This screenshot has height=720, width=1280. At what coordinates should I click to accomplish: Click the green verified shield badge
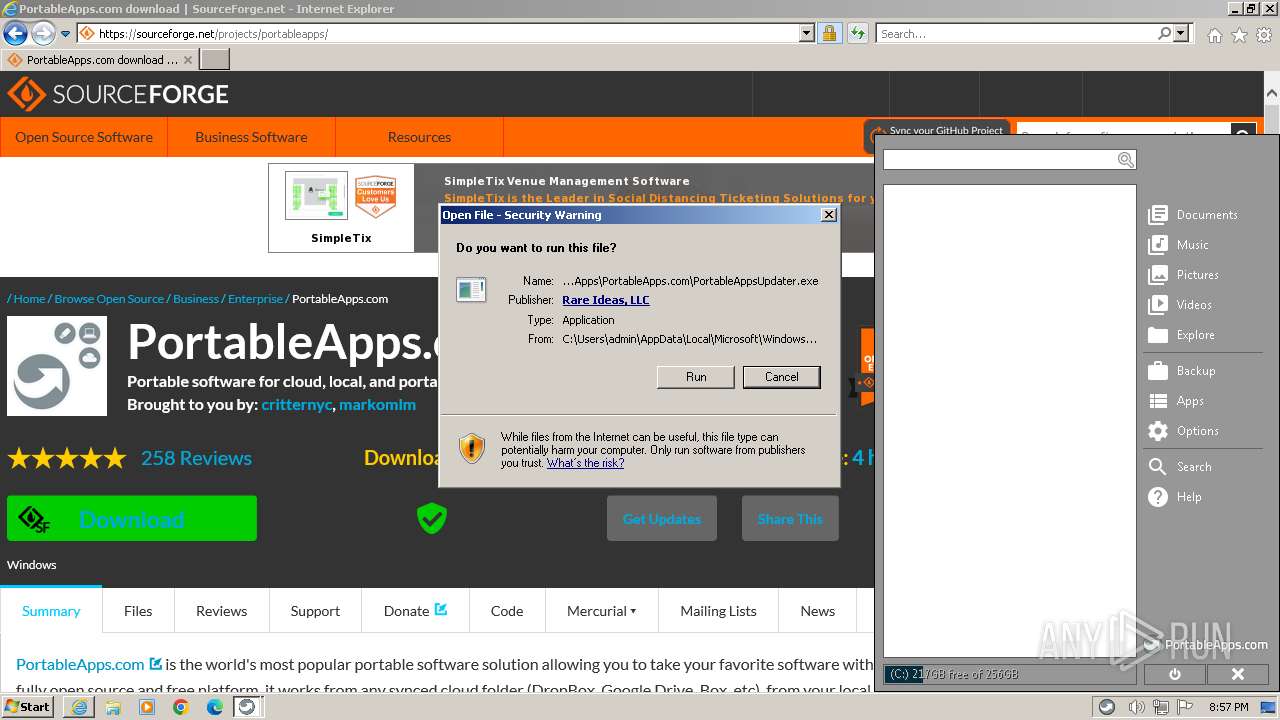click(432, 518)
